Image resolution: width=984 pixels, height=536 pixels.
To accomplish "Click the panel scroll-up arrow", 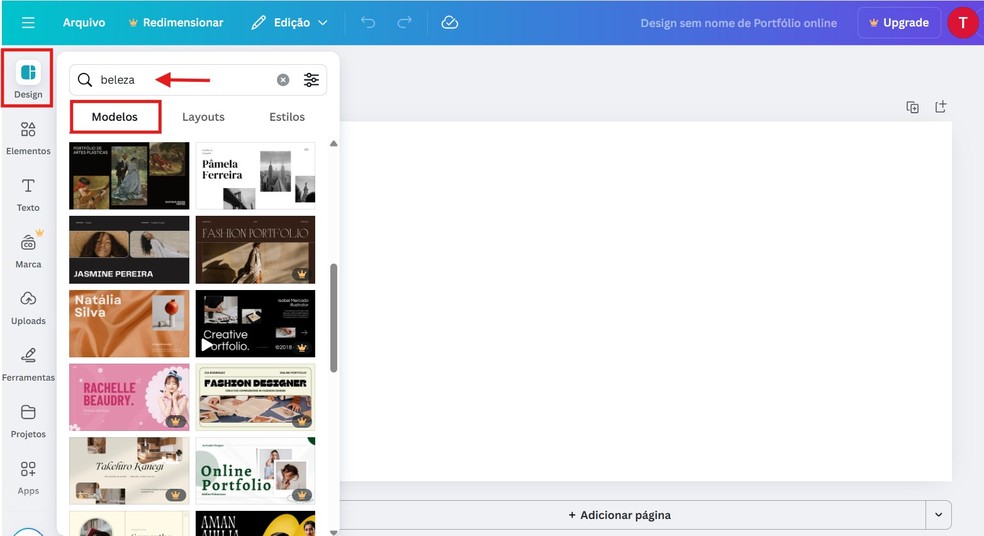I will coord(334,144).
